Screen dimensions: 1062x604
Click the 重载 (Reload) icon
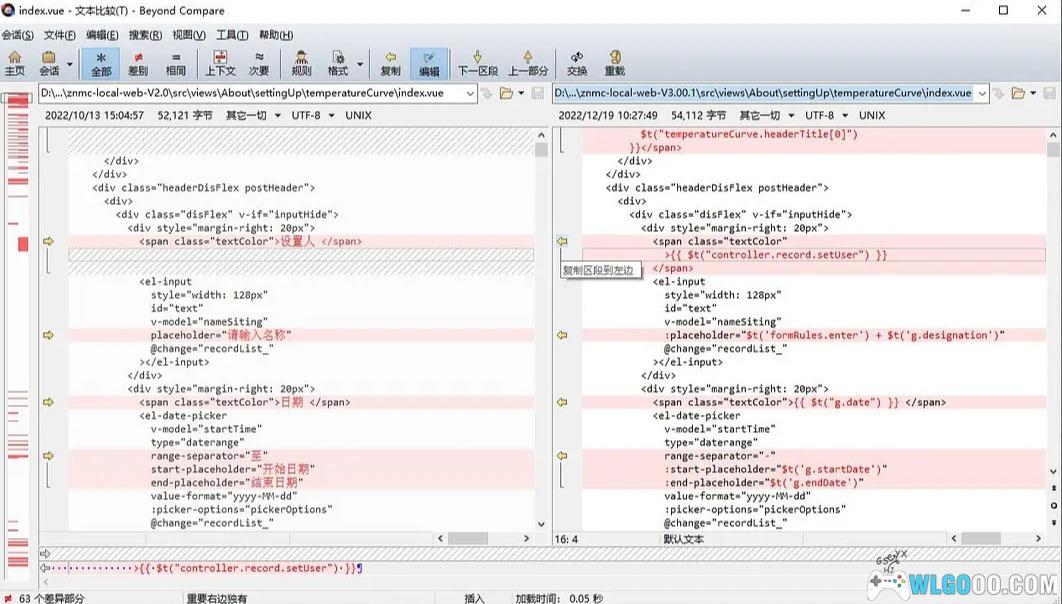[x=614, y=63]
